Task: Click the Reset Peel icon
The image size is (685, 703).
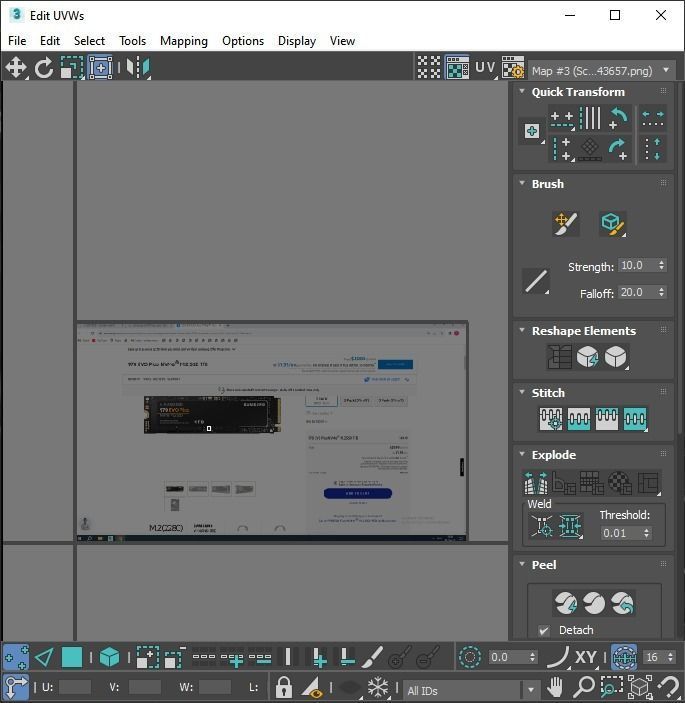Action: (x=622, y=603)
